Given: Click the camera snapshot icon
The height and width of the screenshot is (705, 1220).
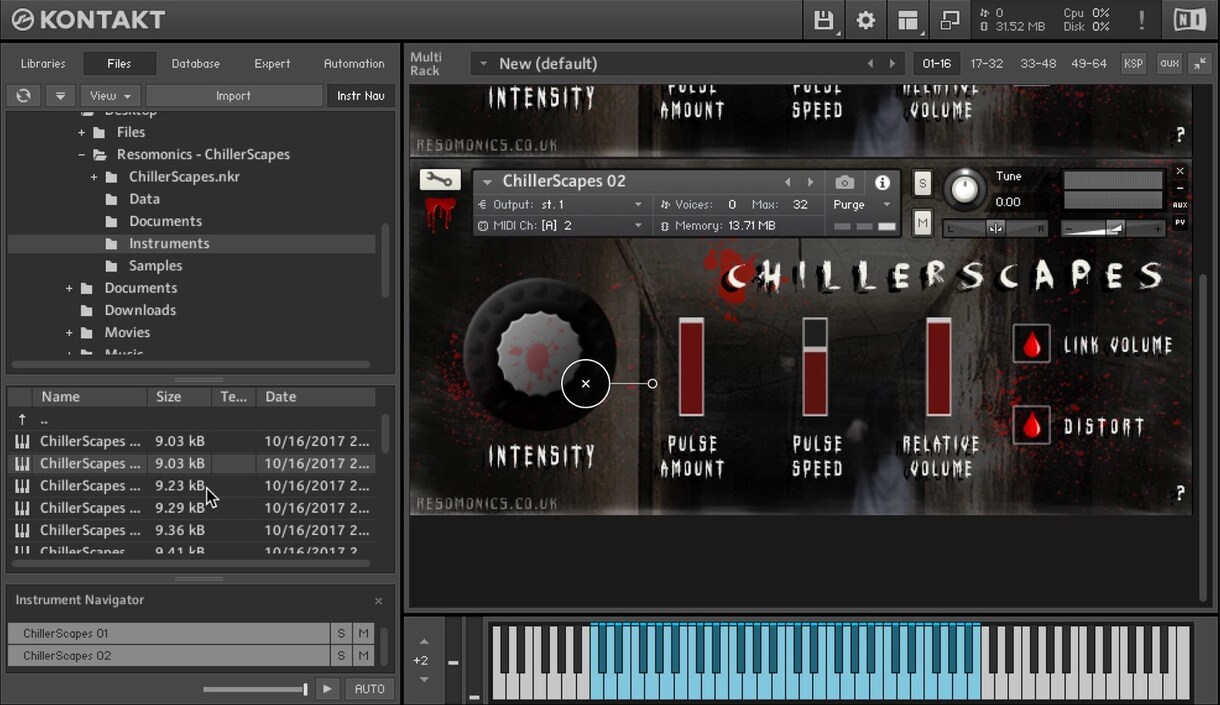Looking at the screenshot, I should [x=845, y=182].
